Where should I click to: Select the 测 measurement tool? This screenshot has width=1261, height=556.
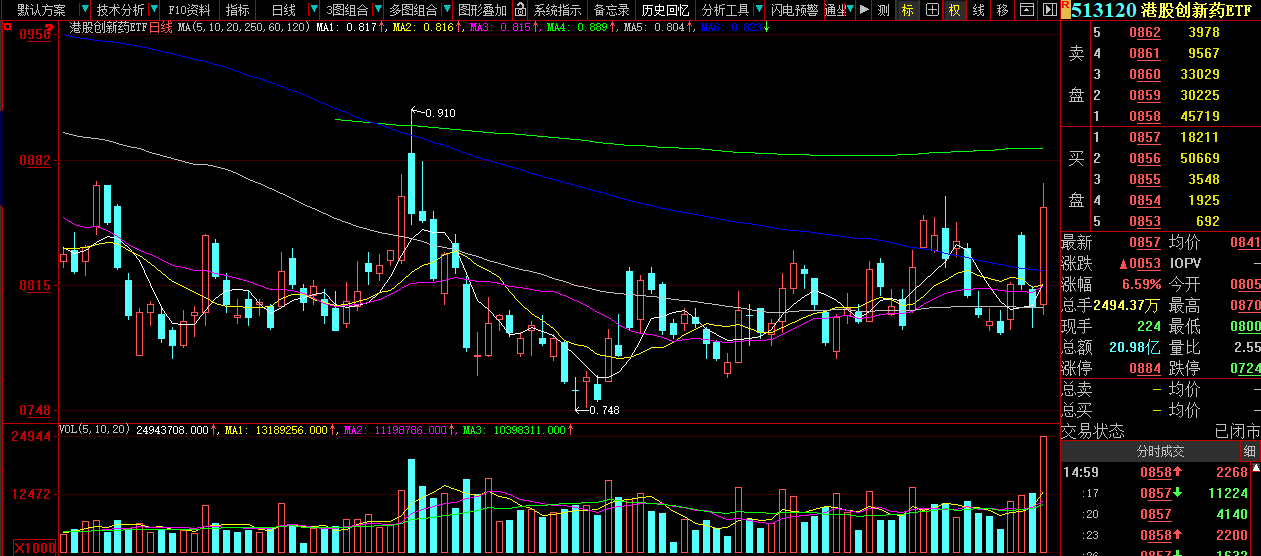click(883, 10)
